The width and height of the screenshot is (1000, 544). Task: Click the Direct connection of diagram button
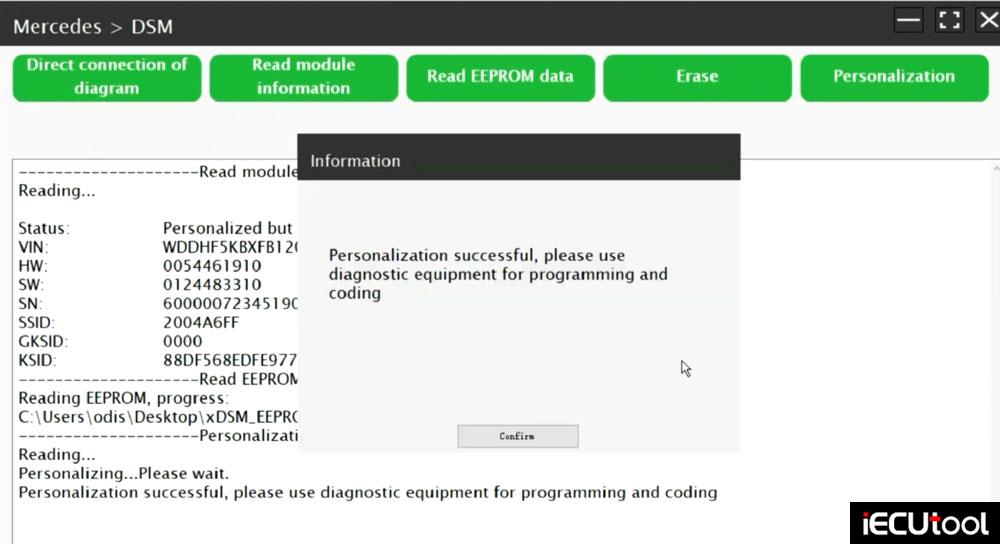[x=107, y=77]
